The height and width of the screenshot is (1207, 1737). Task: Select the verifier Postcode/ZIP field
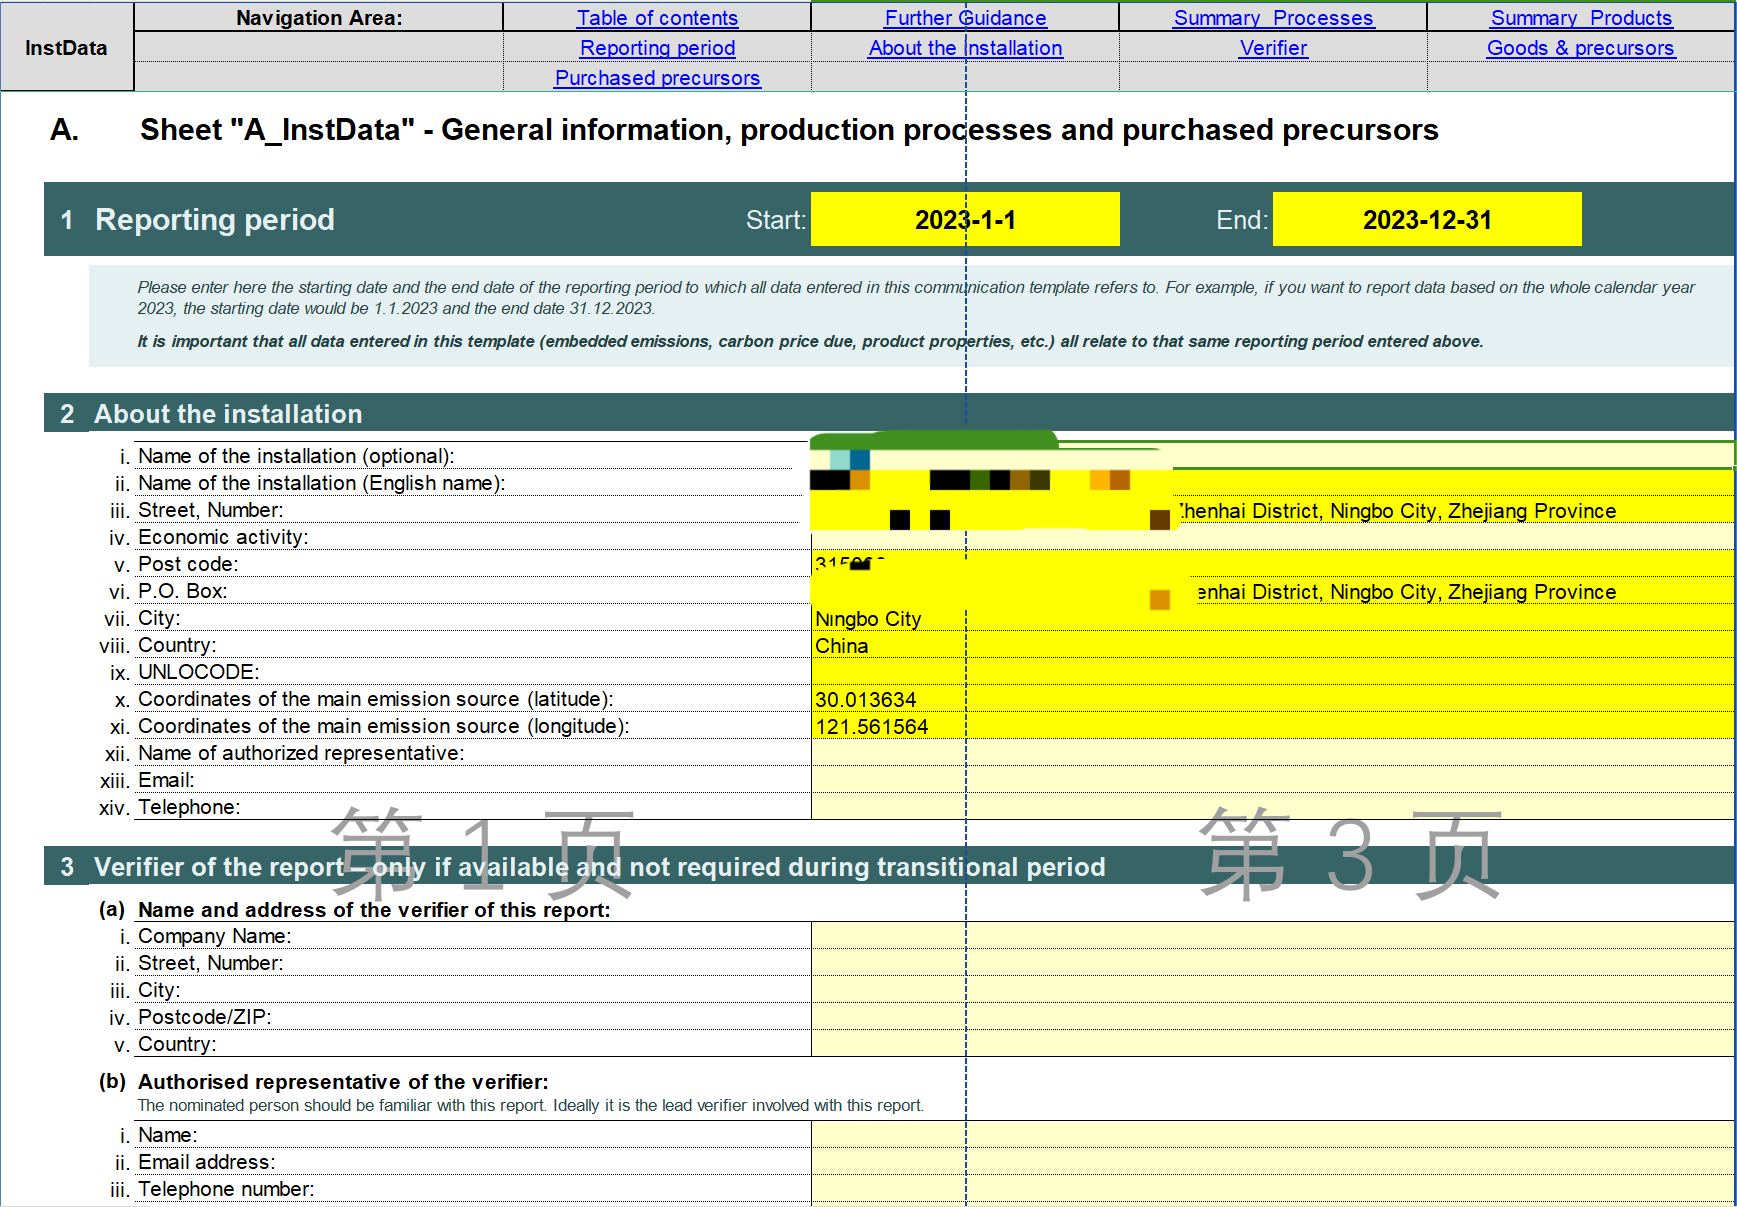coord(1272,1017)
